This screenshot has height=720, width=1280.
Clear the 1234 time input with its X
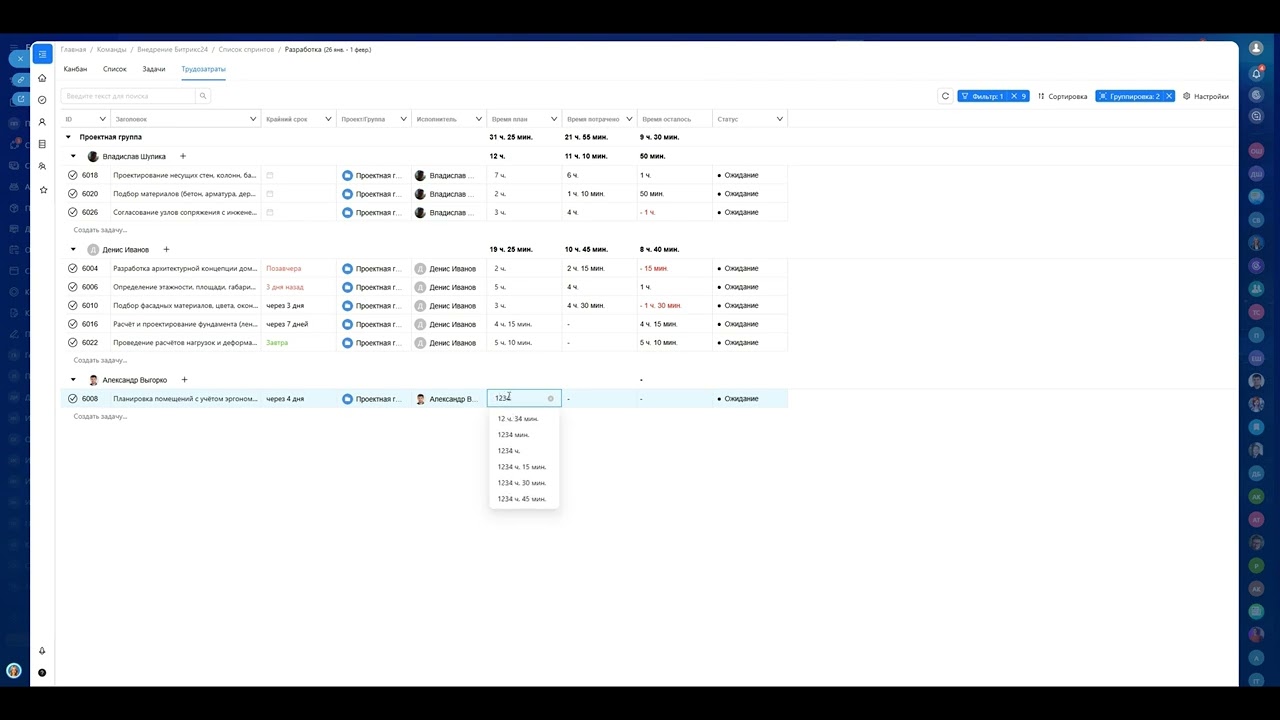(550, 399)
